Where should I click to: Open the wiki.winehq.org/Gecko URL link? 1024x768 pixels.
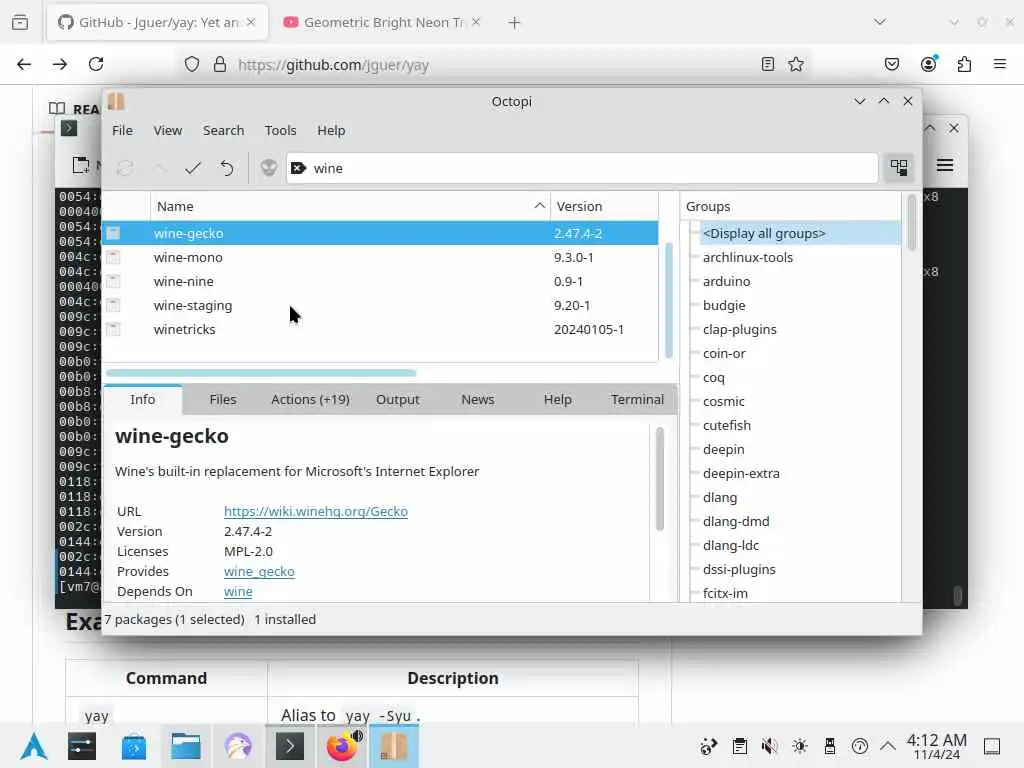click(315, 511)
